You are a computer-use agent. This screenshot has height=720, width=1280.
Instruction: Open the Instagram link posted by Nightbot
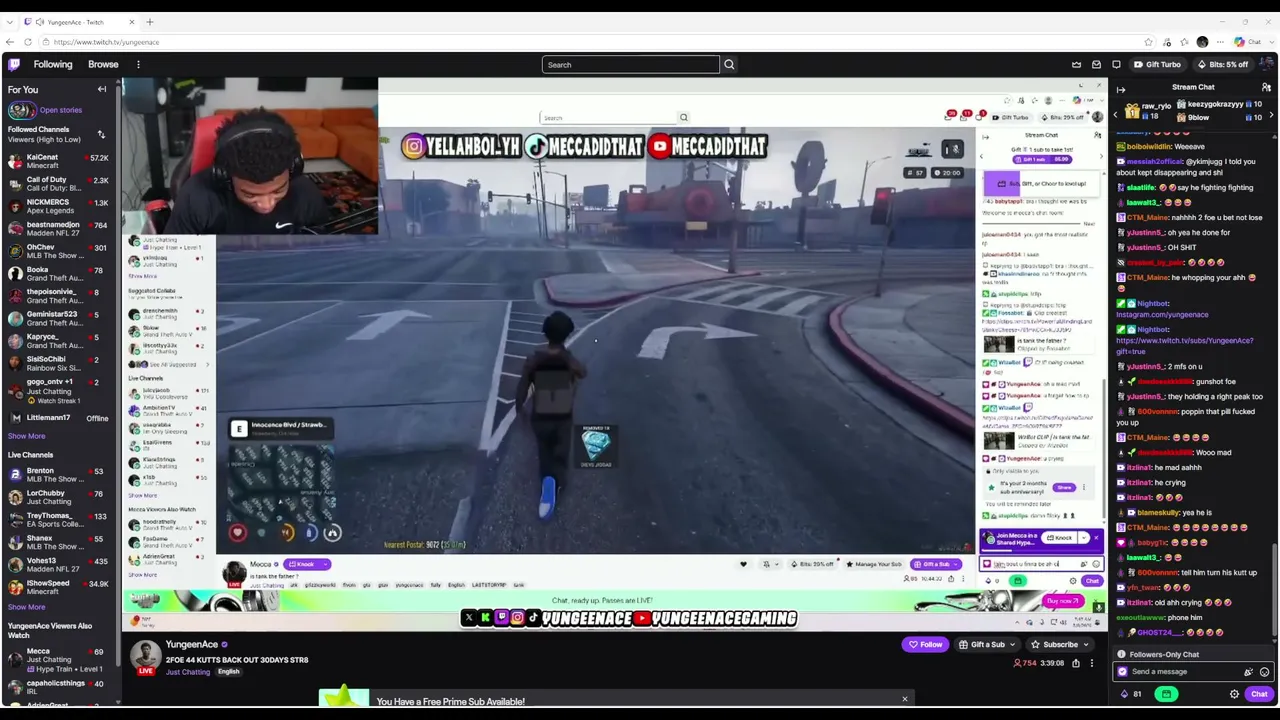click(x=1162, y=315)
